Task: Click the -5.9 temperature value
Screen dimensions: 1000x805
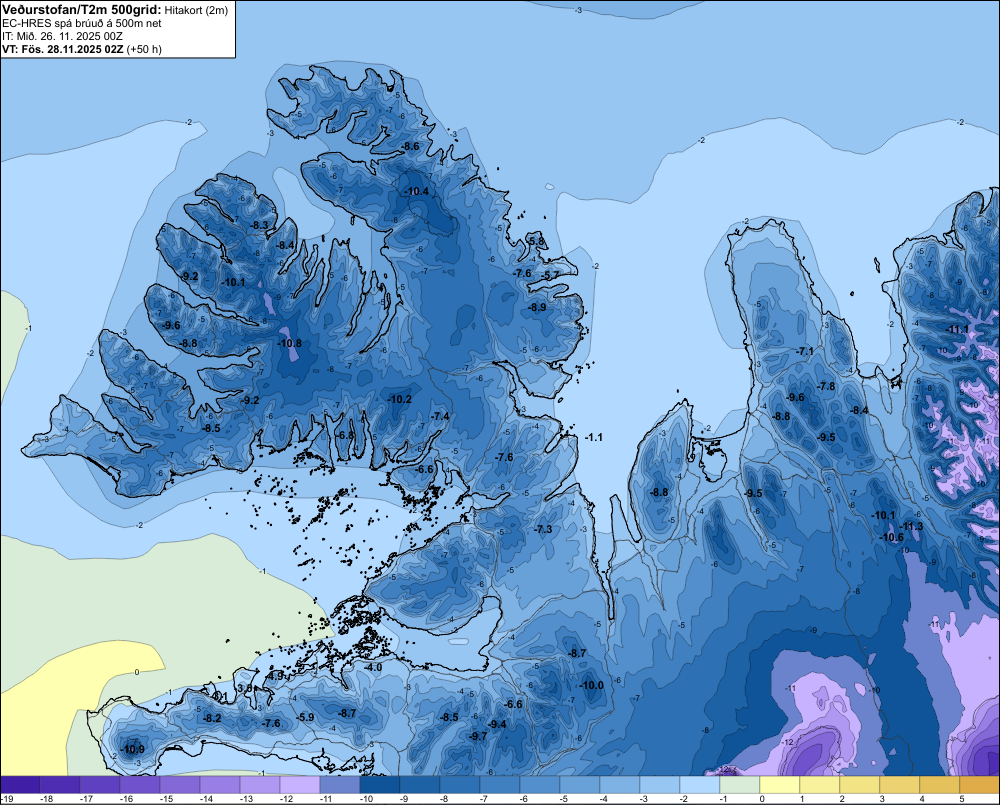Action: coord(305,717)
